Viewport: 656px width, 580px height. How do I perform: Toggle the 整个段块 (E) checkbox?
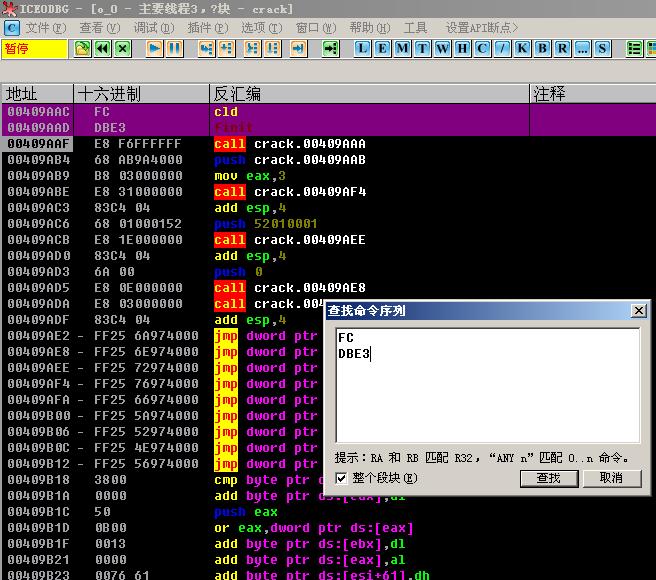(x=341, y=478)
